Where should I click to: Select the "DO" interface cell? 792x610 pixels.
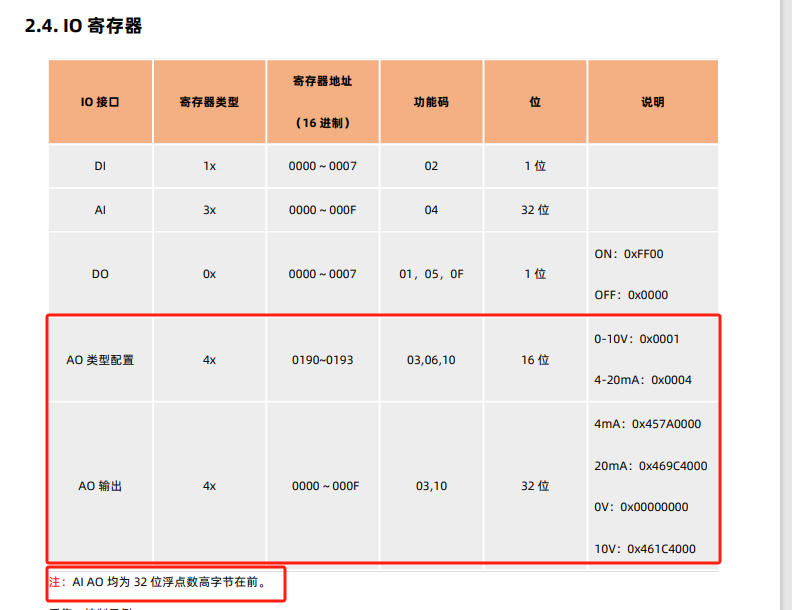pos(100,274)
